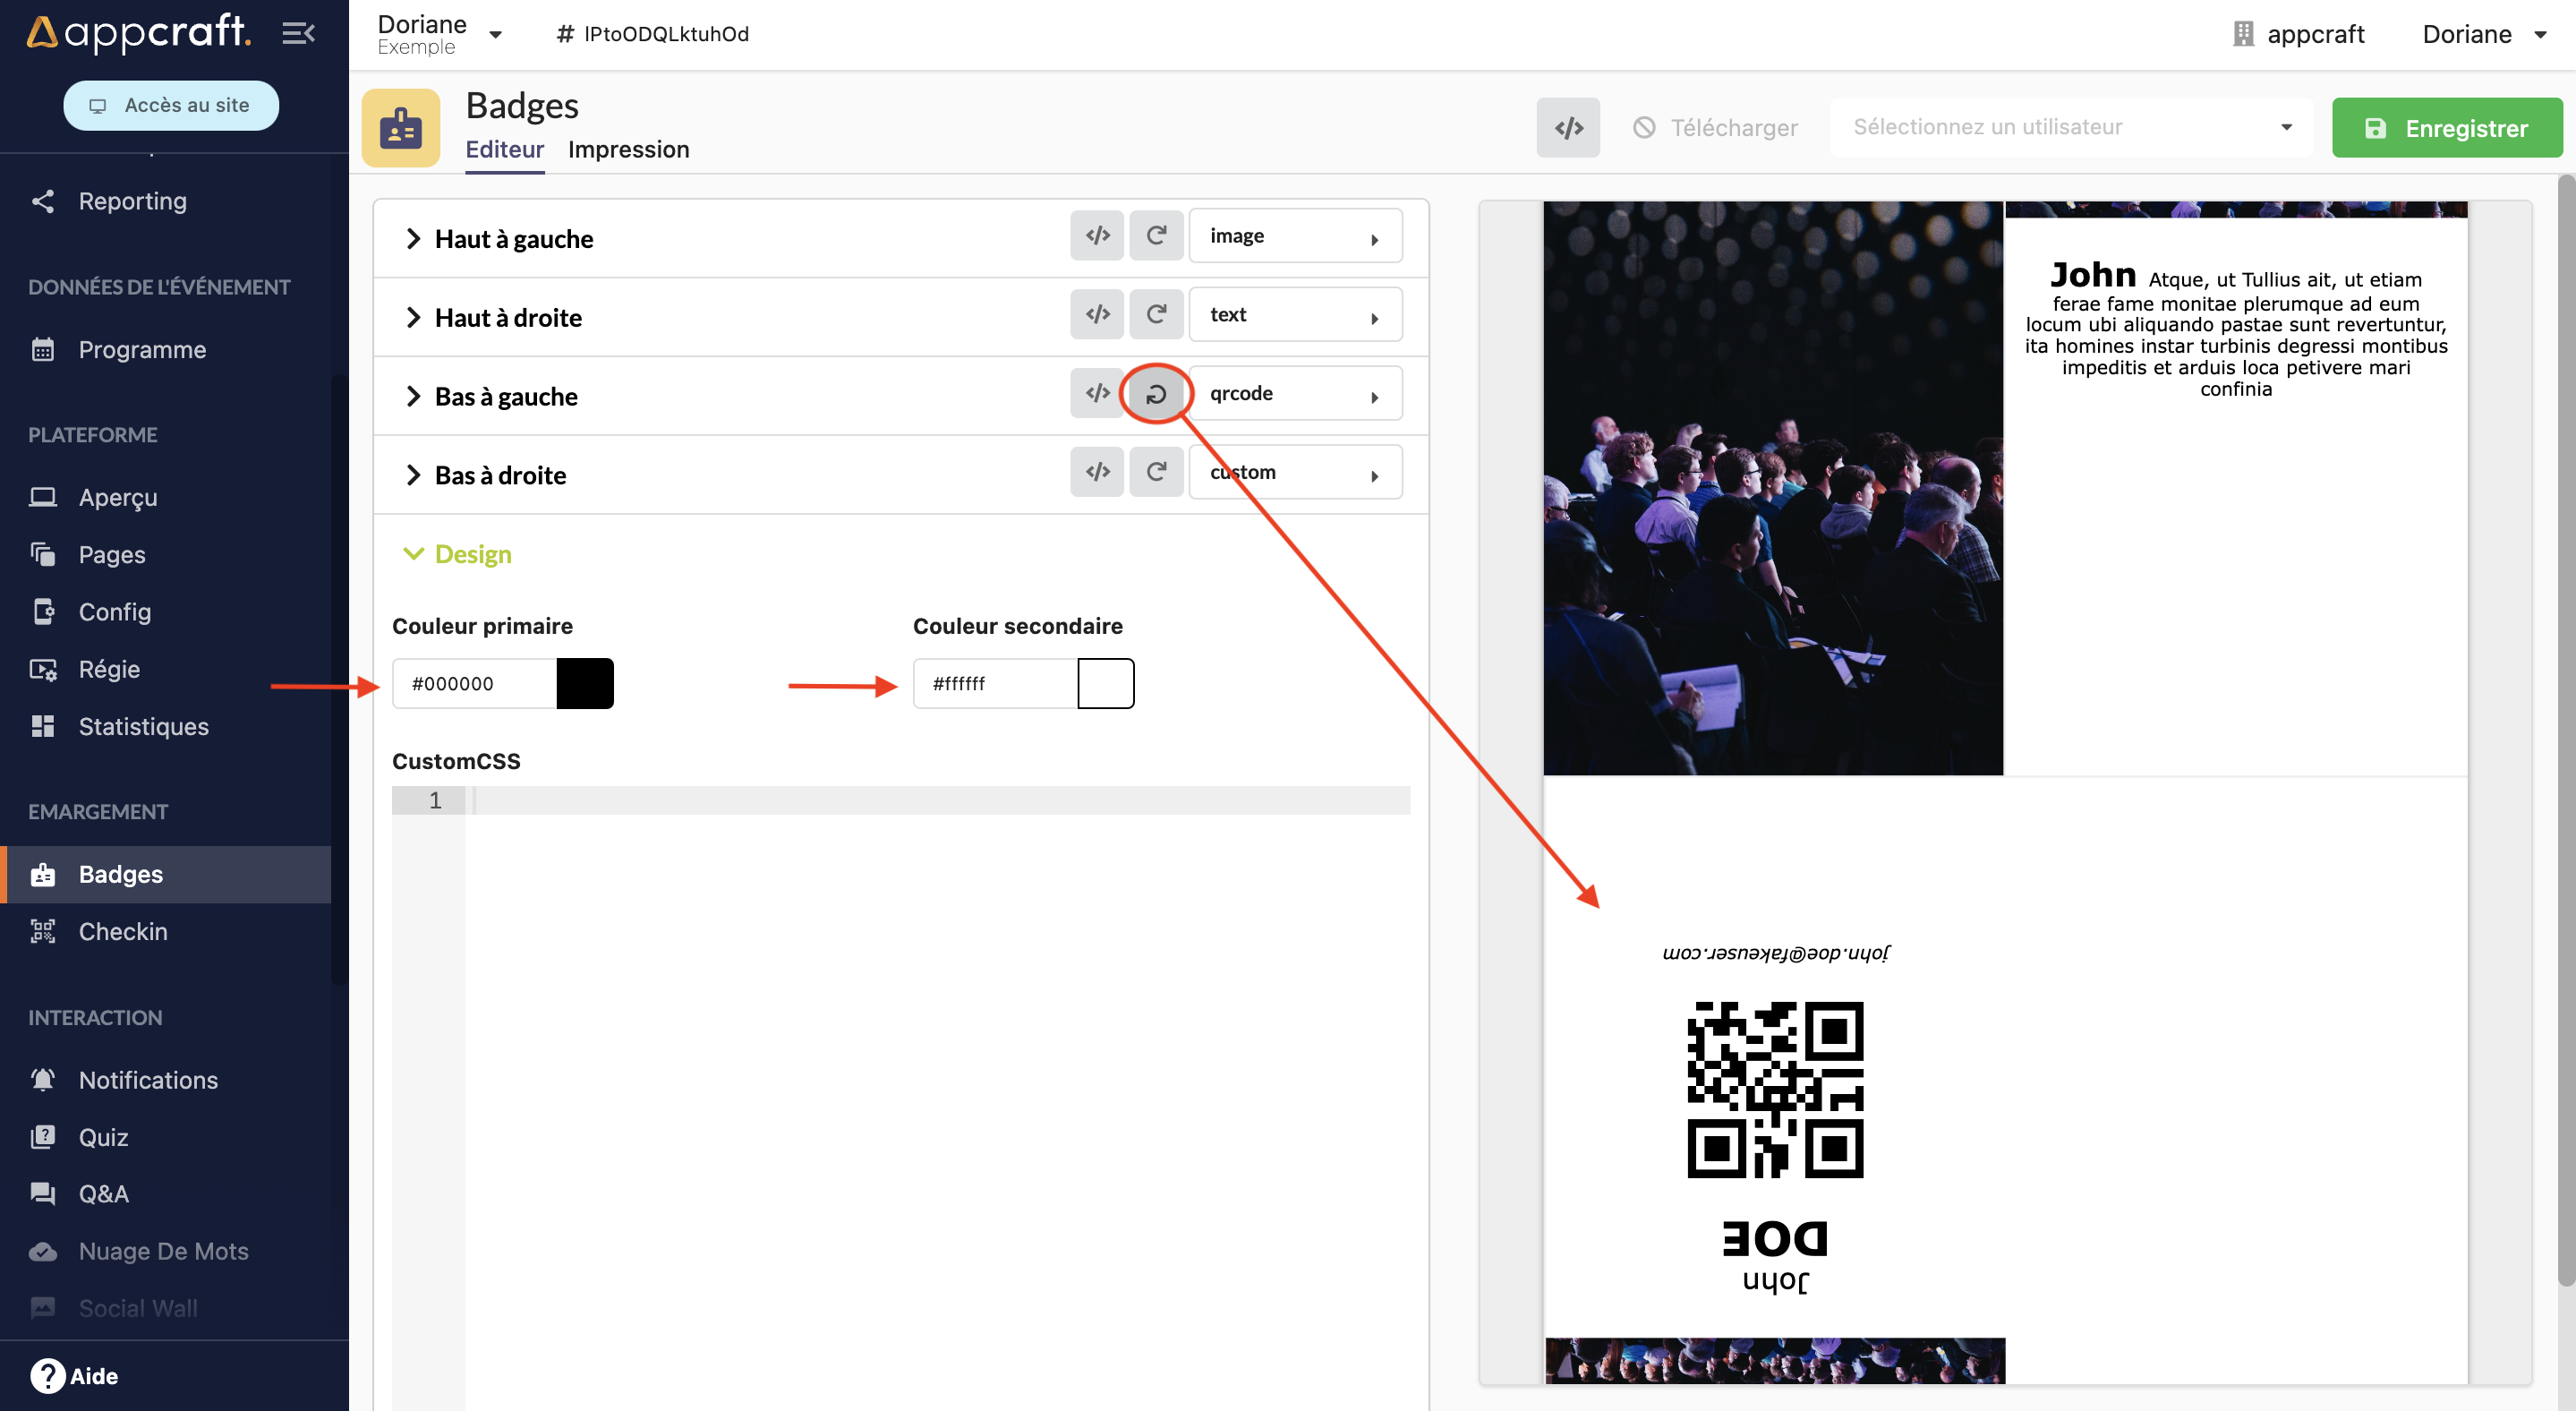Click code icon for Bas à droite
The width and height of the screenshot is (2576, 1411).
click(x=1097, y=472)
